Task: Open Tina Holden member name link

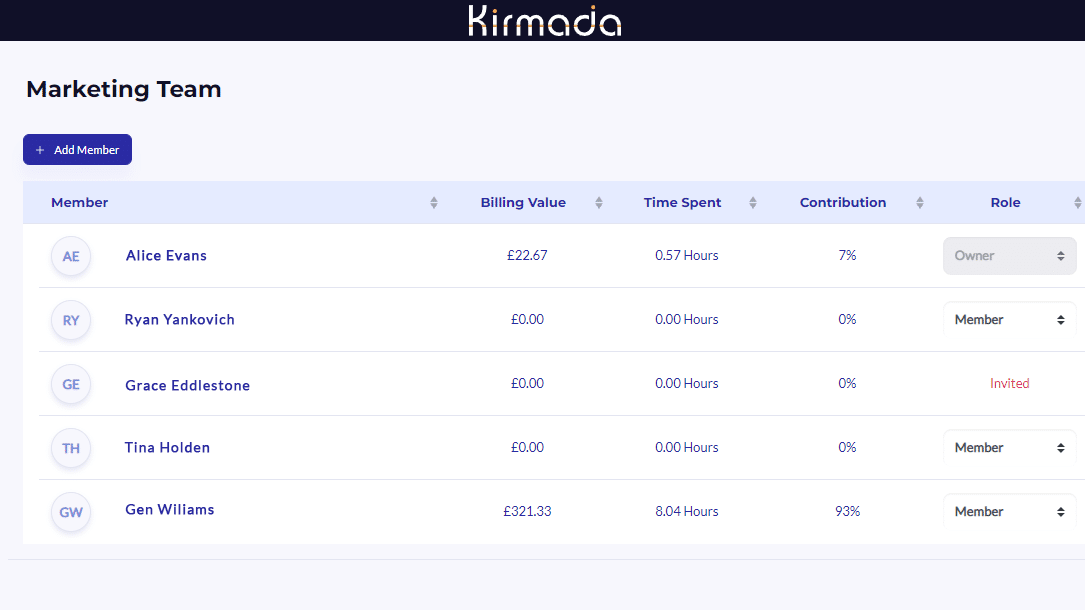Action: tap(167, 447)
